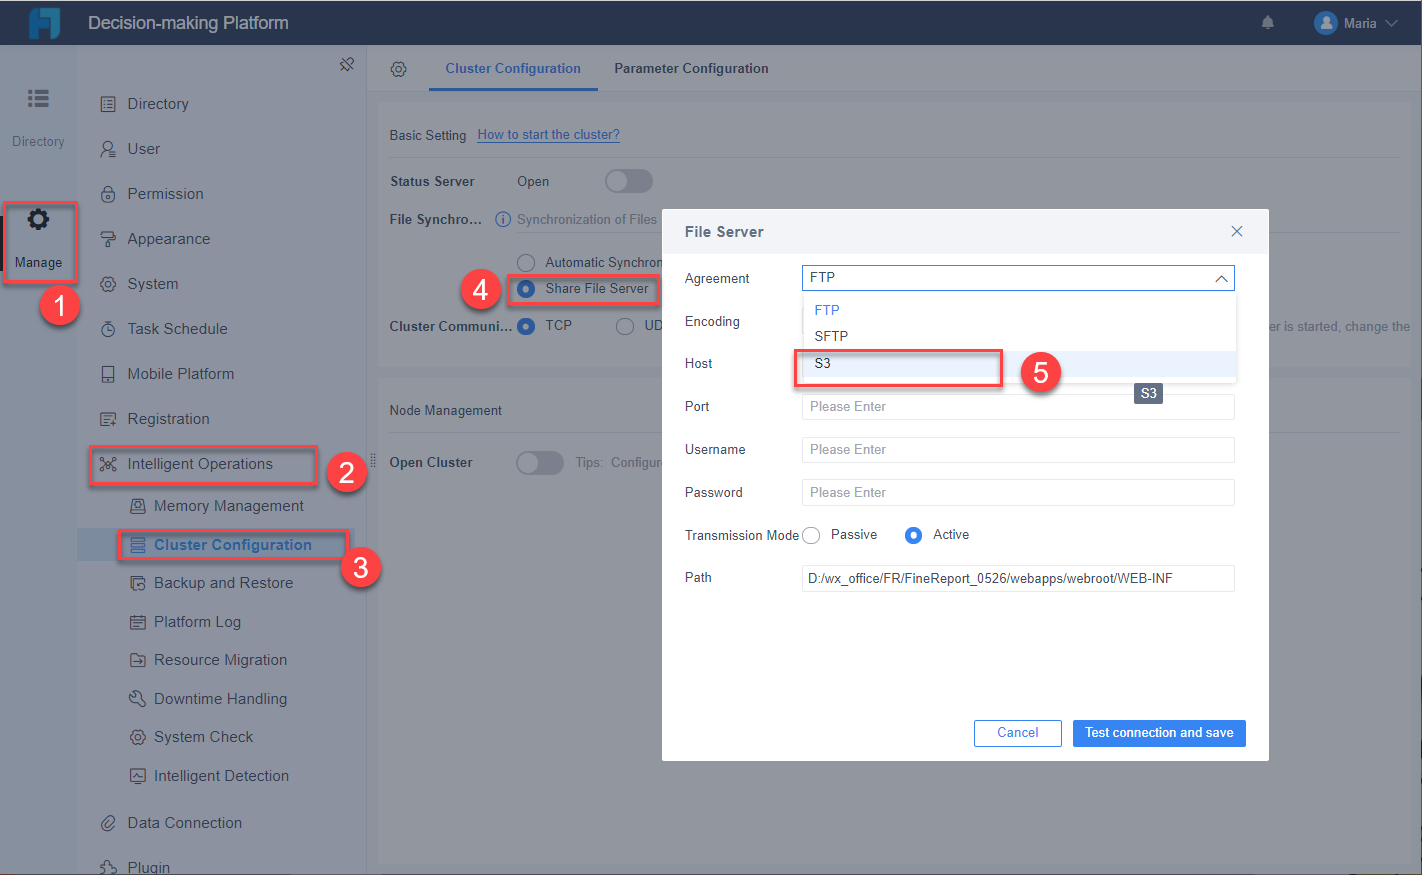Click the notification bell icon
The image size is (1422, 875).
[x=1267, y=22]
